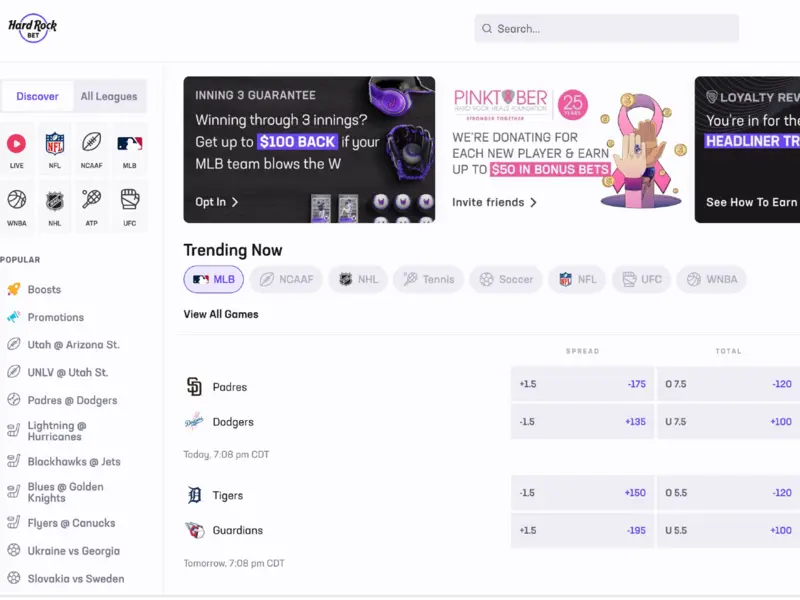Filter trending by NCAAF chip

(286, 279)
